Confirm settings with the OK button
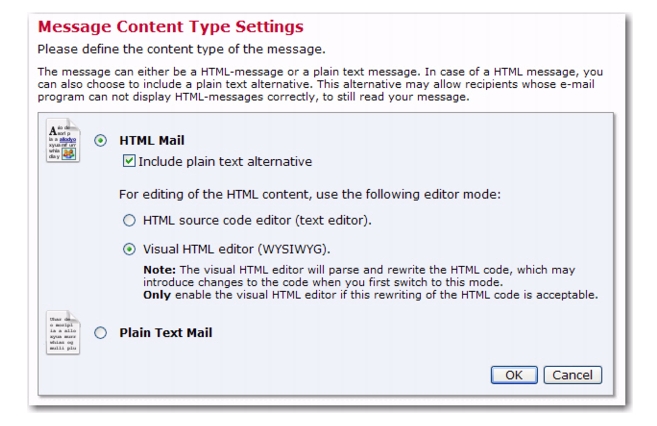 [x=514, y=375]
